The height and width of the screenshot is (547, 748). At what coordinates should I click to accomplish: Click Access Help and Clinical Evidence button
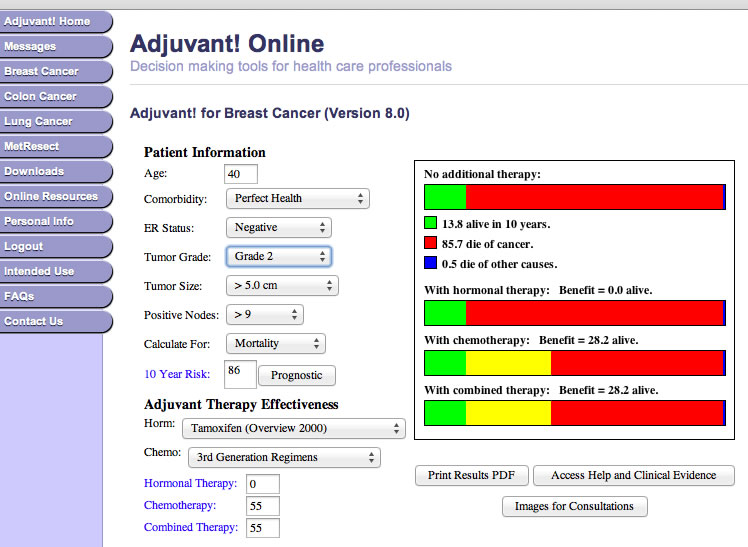tap(634, 475)
